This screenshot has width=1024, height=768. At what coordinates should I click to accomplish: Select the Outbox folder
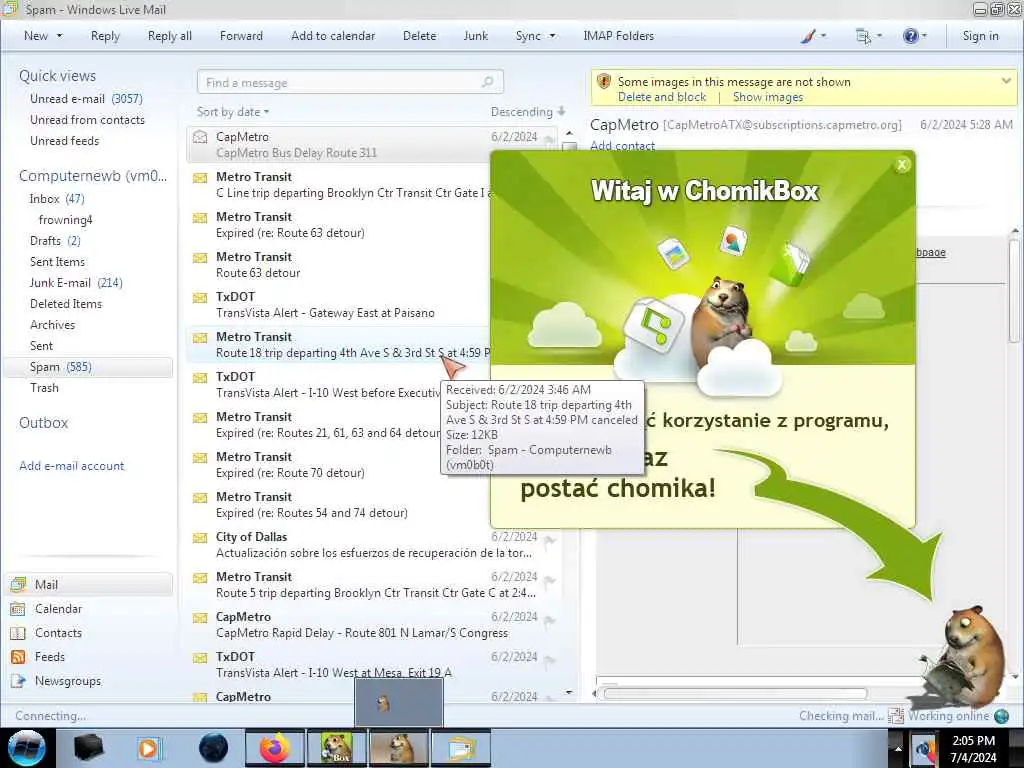coord(44,423)
